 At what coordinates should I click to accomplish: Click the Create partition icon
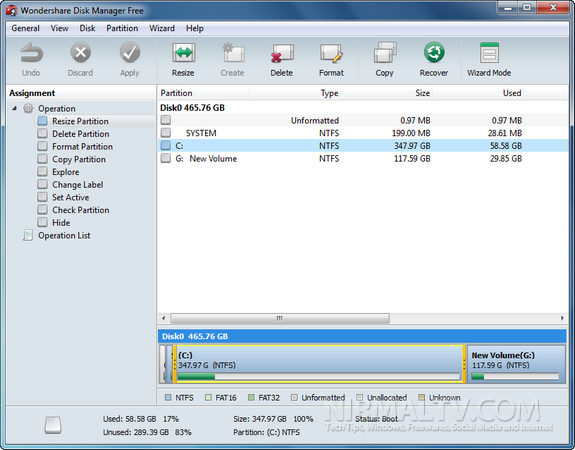pos(233,52)
